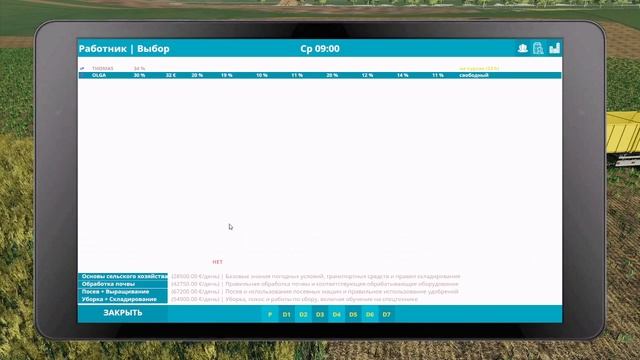Click the Ср 09:00 clock text
The width and height of the screenshot is (640, 360).
pyautogui.click(x=320, y=49)
